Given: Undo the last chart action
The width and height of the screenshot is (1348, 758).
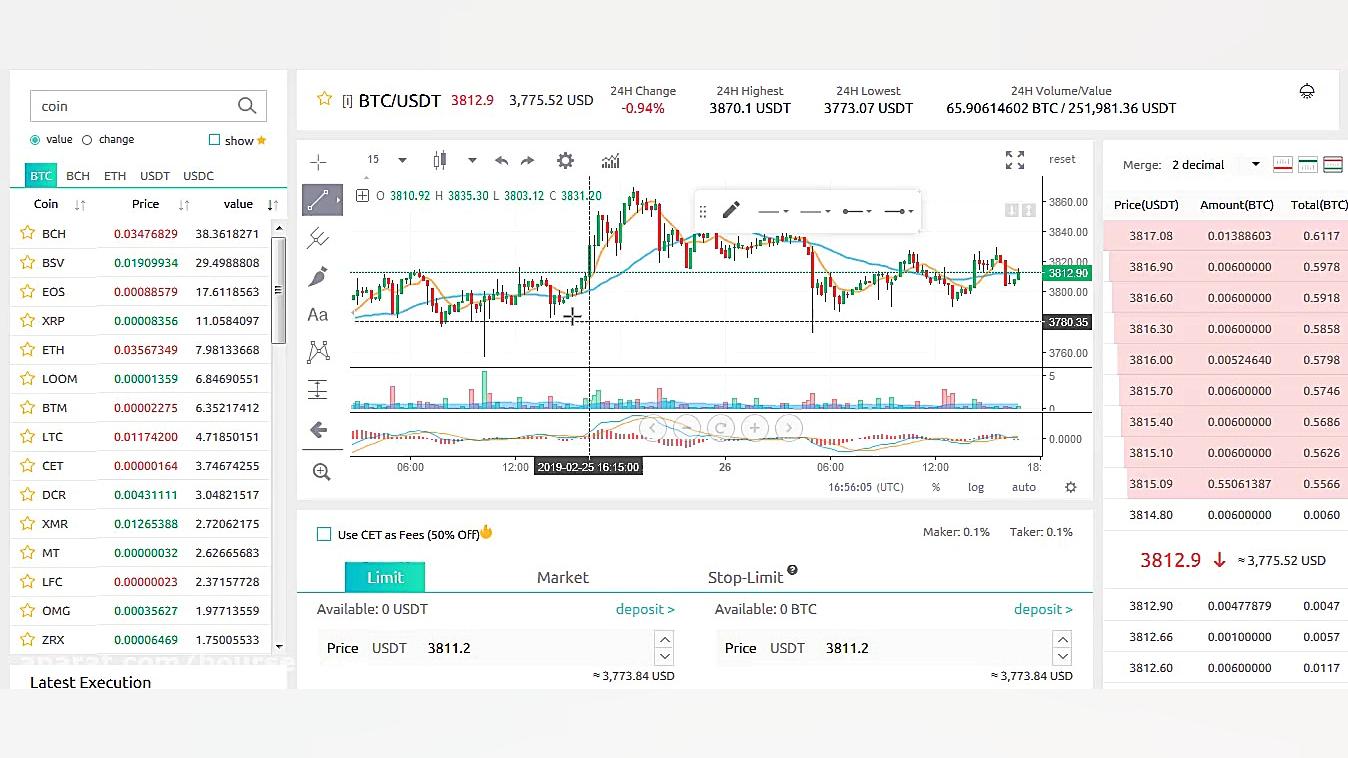Looking at the screenshot, I should (501, 160).
